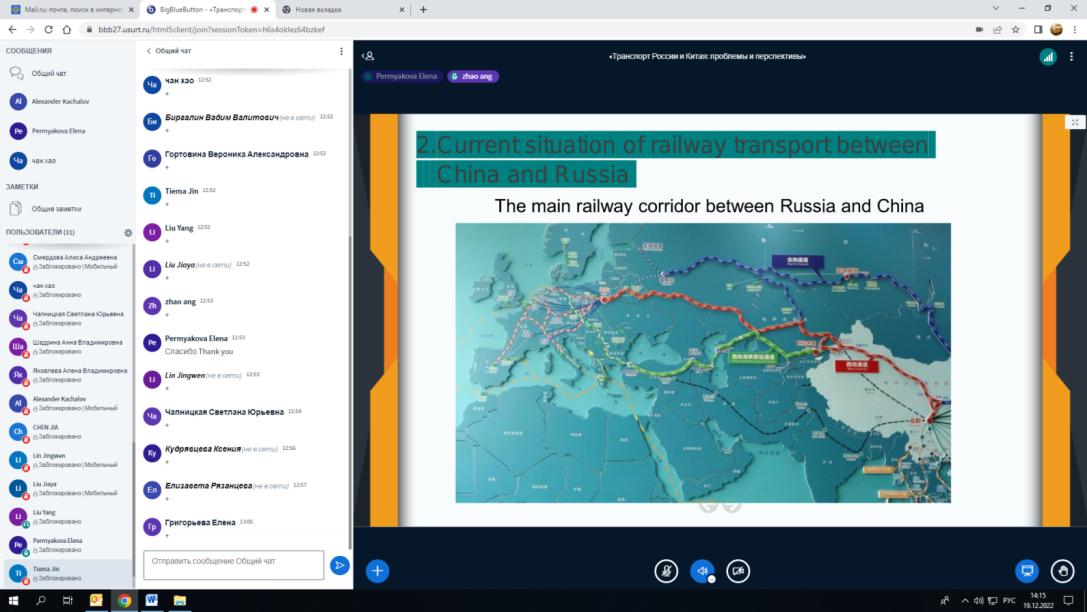Toggle the share webcam button
Viewport: 1087px width, 612px height.
[738, 571]
